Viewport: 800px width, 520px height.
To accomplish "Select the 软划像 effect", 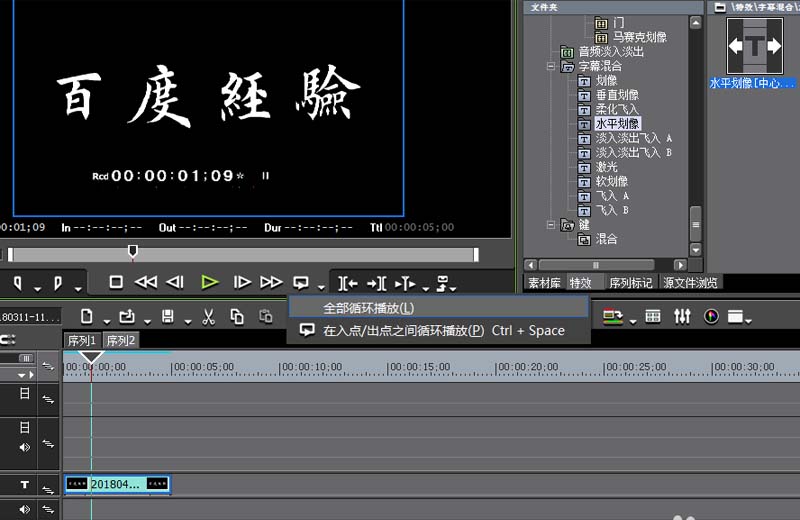I will 612,181.
